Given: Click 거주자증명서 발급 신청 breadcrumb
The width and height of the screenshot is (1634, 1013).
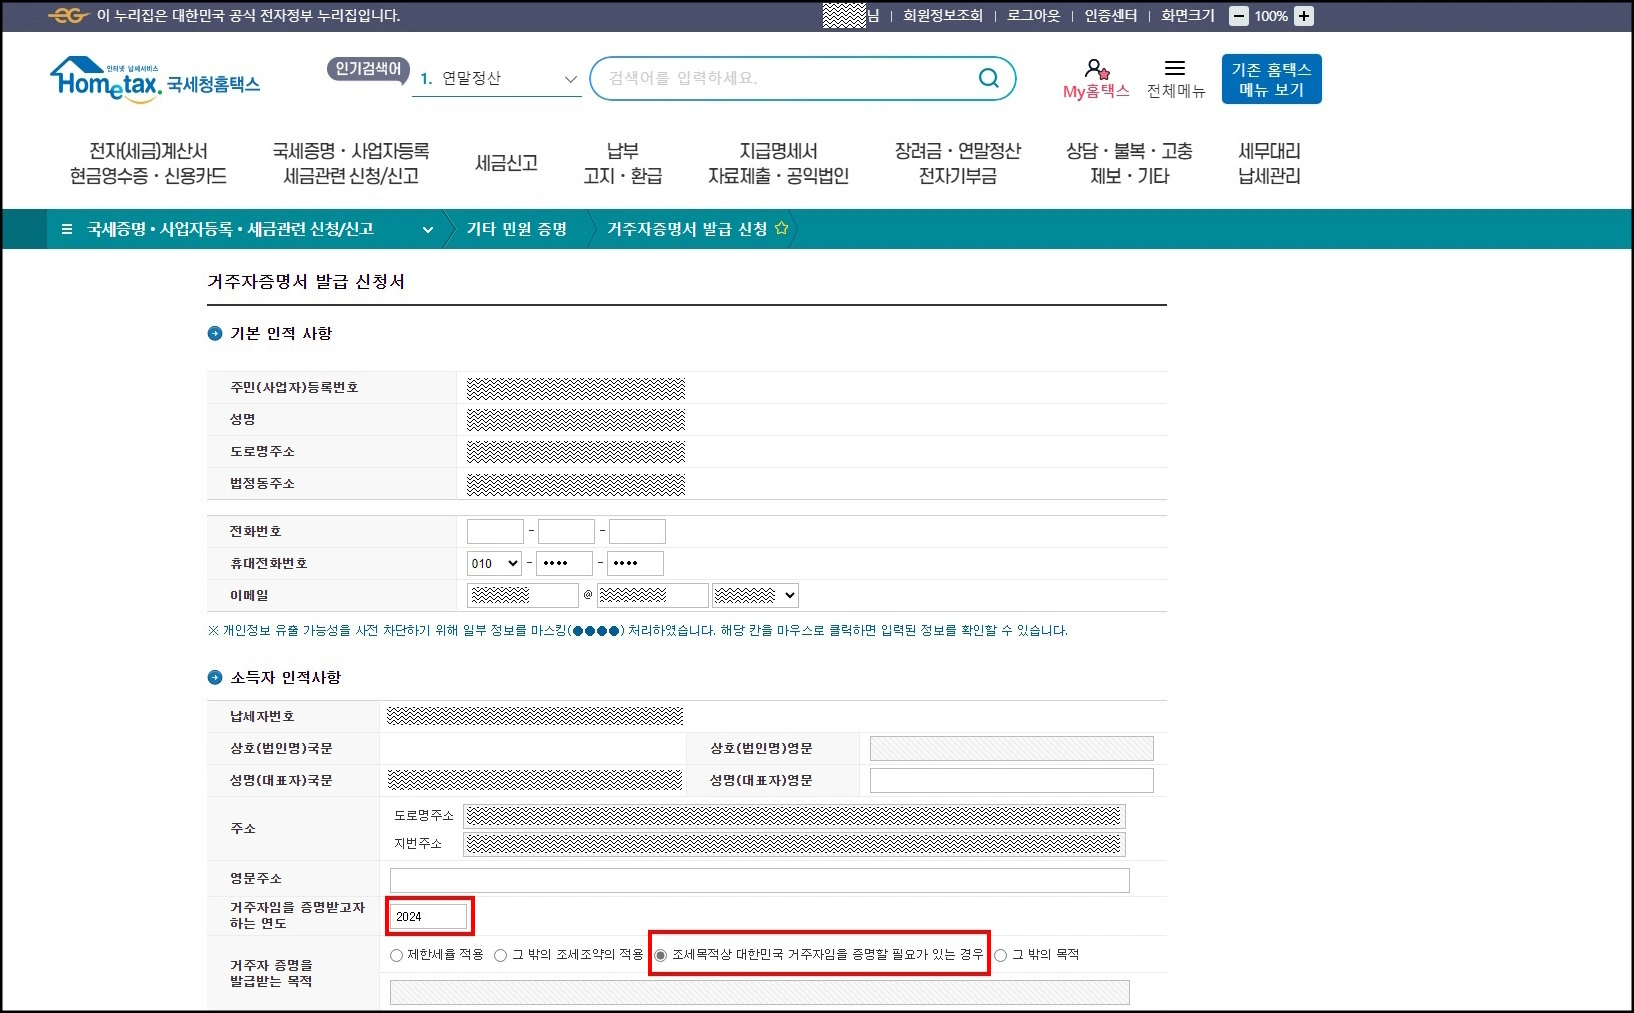Looking at the screenshot, I should click(687, 229).
